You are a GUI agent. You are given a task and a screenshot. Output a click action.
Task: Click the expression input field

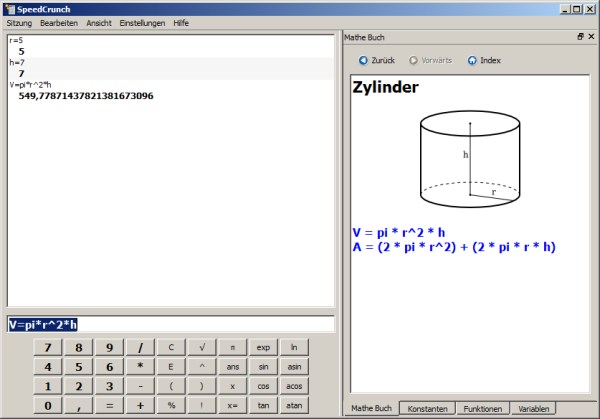tap(171, 324)
